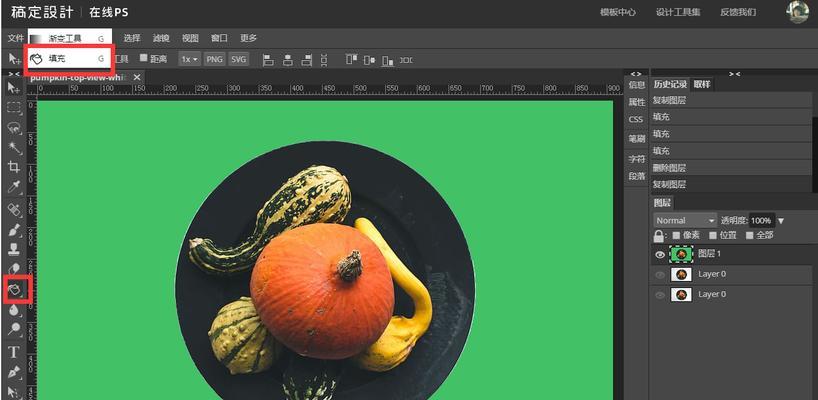Collapse the left toolbox with >< arrows
The image size is (818, 400).
[x=14, y=74]
